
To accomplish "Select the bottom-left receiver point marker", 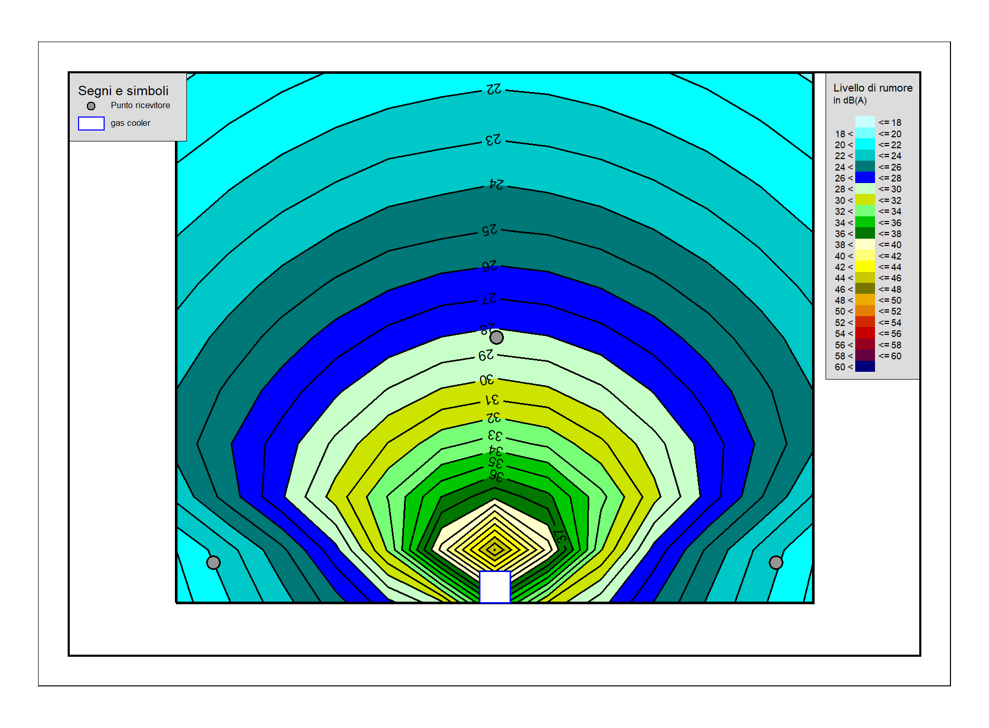I will (213, 563).
